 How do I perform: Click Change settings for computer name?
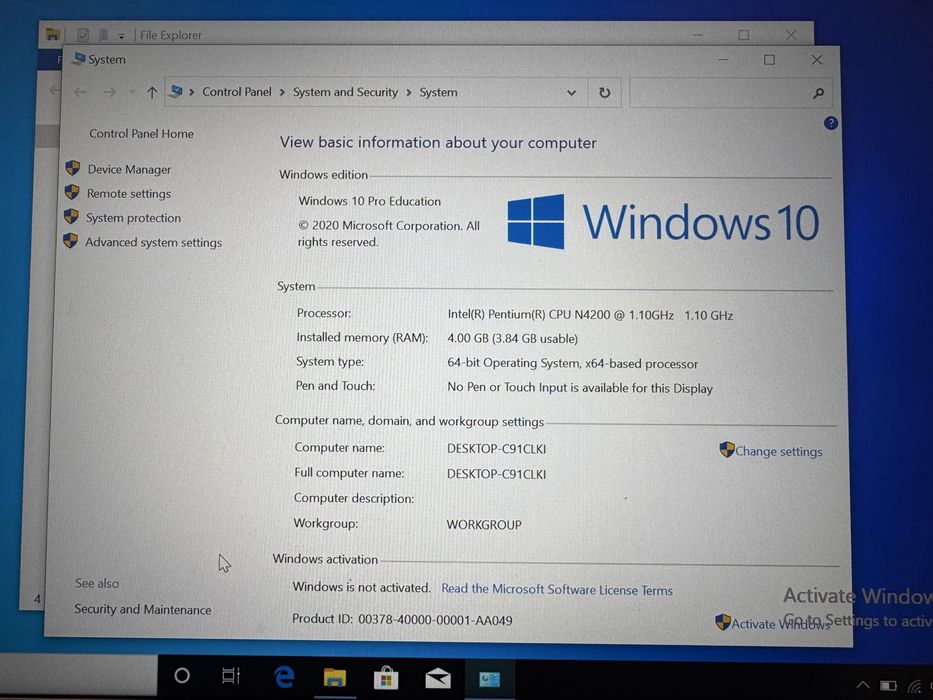pos(779,451)
